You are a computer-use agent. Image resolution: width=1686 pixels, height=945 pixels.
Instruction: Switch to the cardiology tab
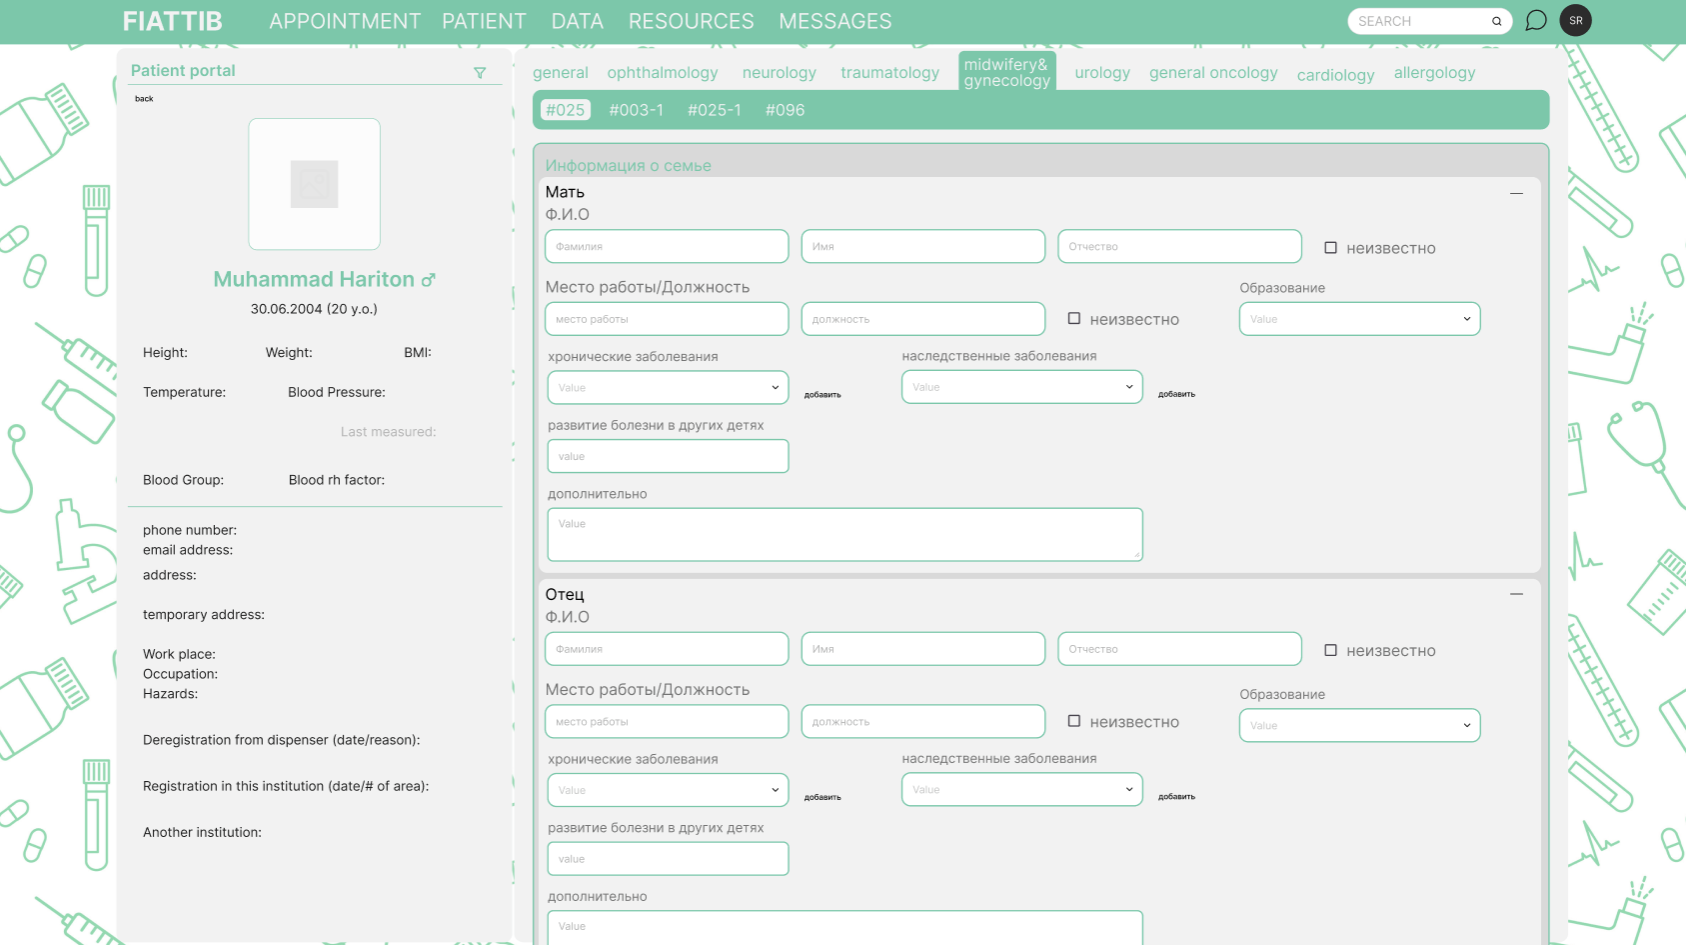[1335, 75]
